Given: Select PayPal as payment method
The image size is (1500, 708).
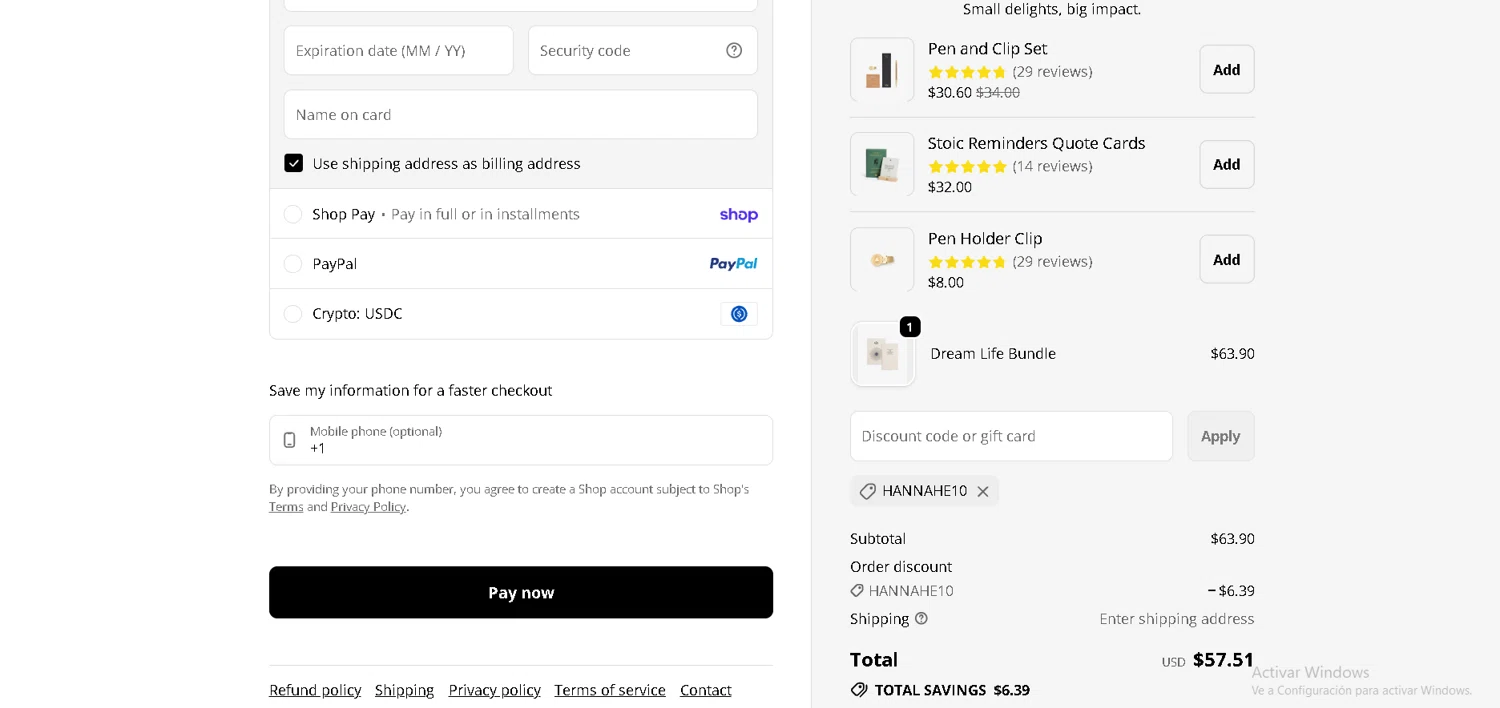Looking at the screenshot, I should click(x=293, y=264).
